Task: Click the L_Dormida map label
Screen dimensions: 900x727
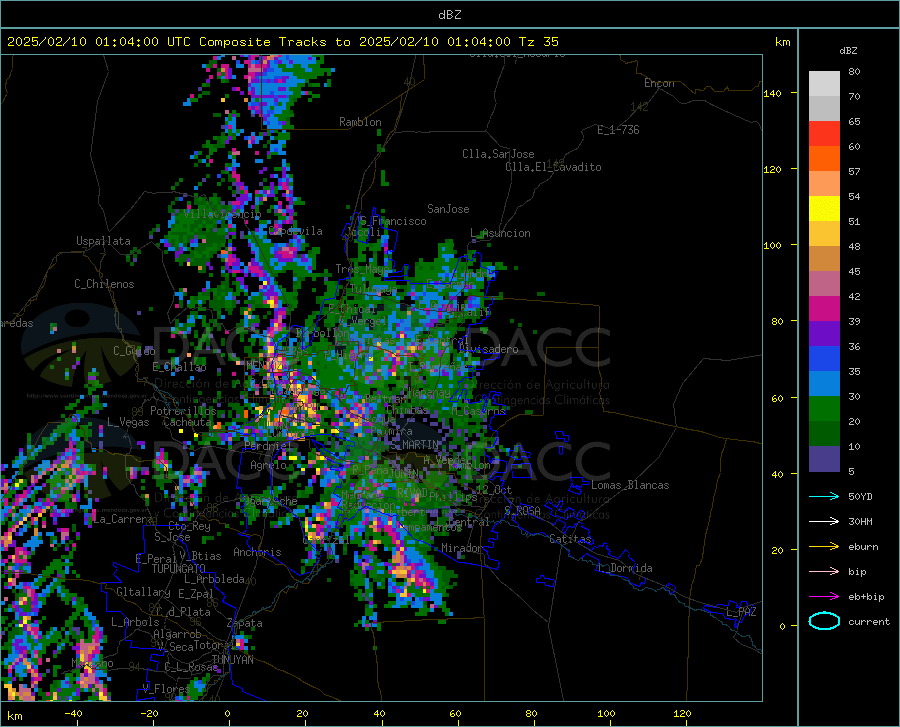Action: [x=624, y=568]
